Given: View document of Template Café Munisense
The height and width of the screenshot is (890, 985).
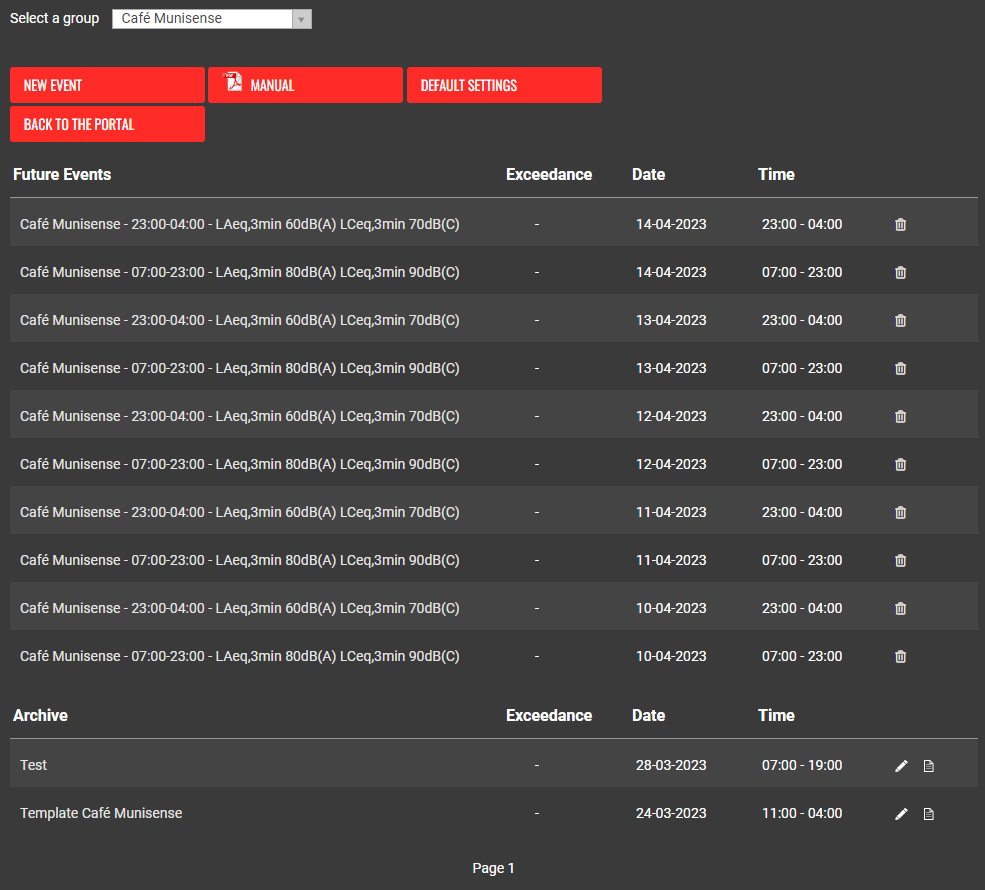Looking at the screenshot, I should [928, 814].
